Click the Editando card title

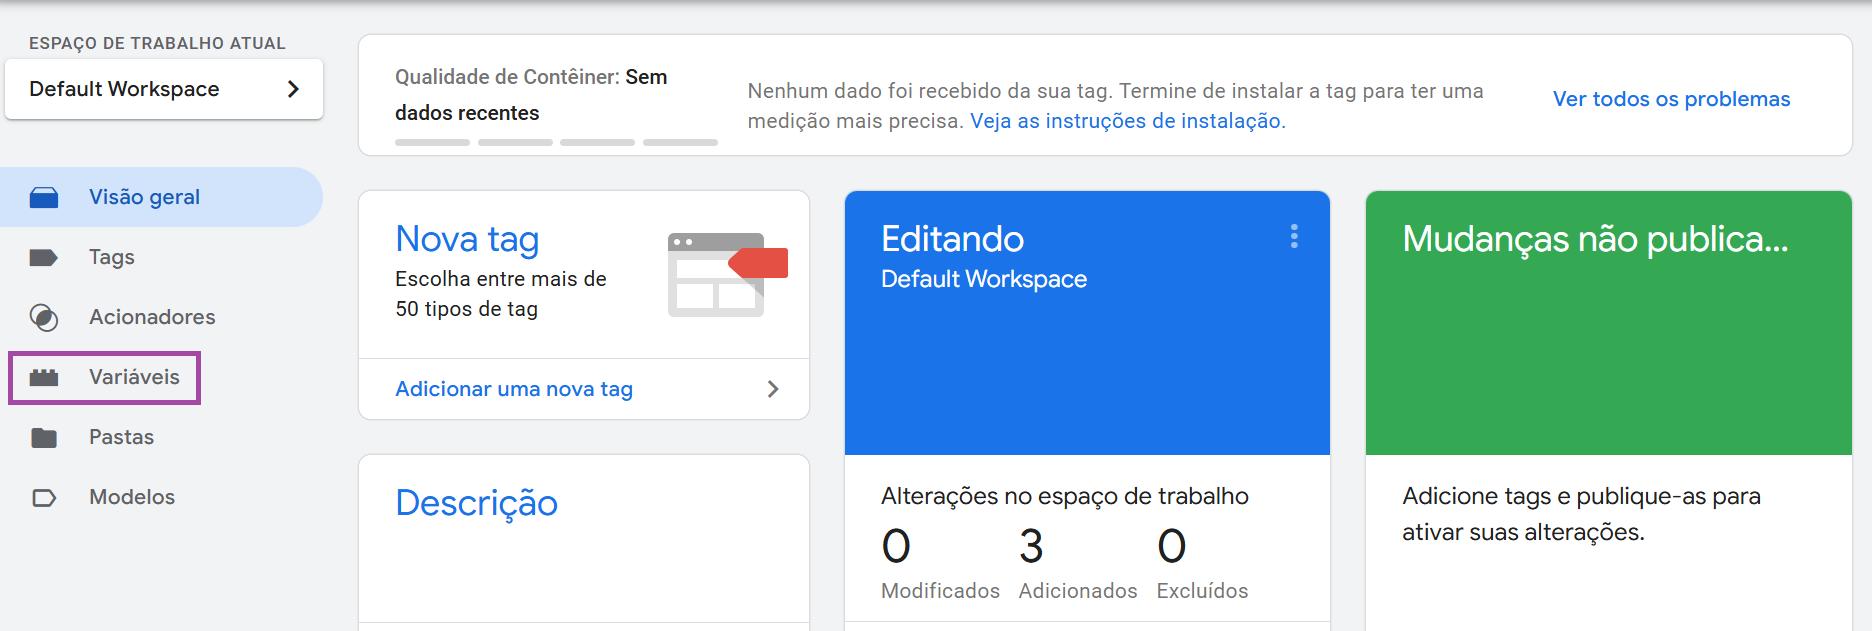click(x=952, y=239)
